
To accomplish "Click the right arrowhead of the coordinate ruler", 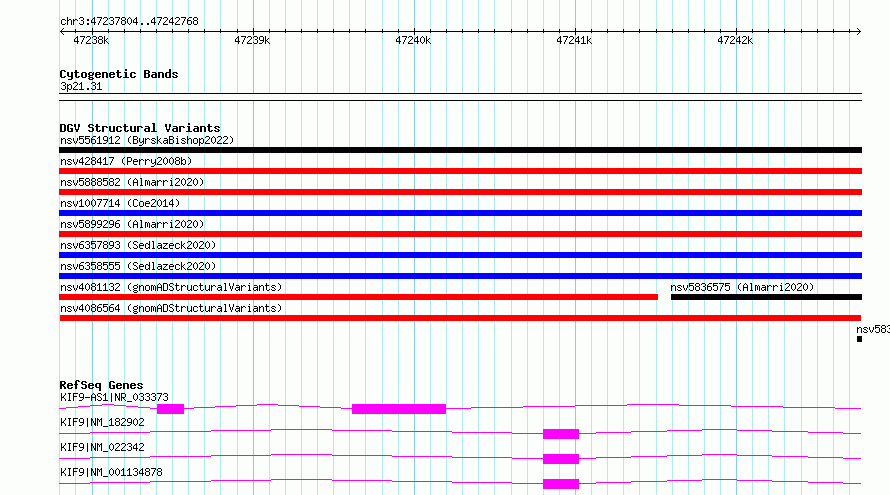I will pyautogui.click(x=858, y=31).
